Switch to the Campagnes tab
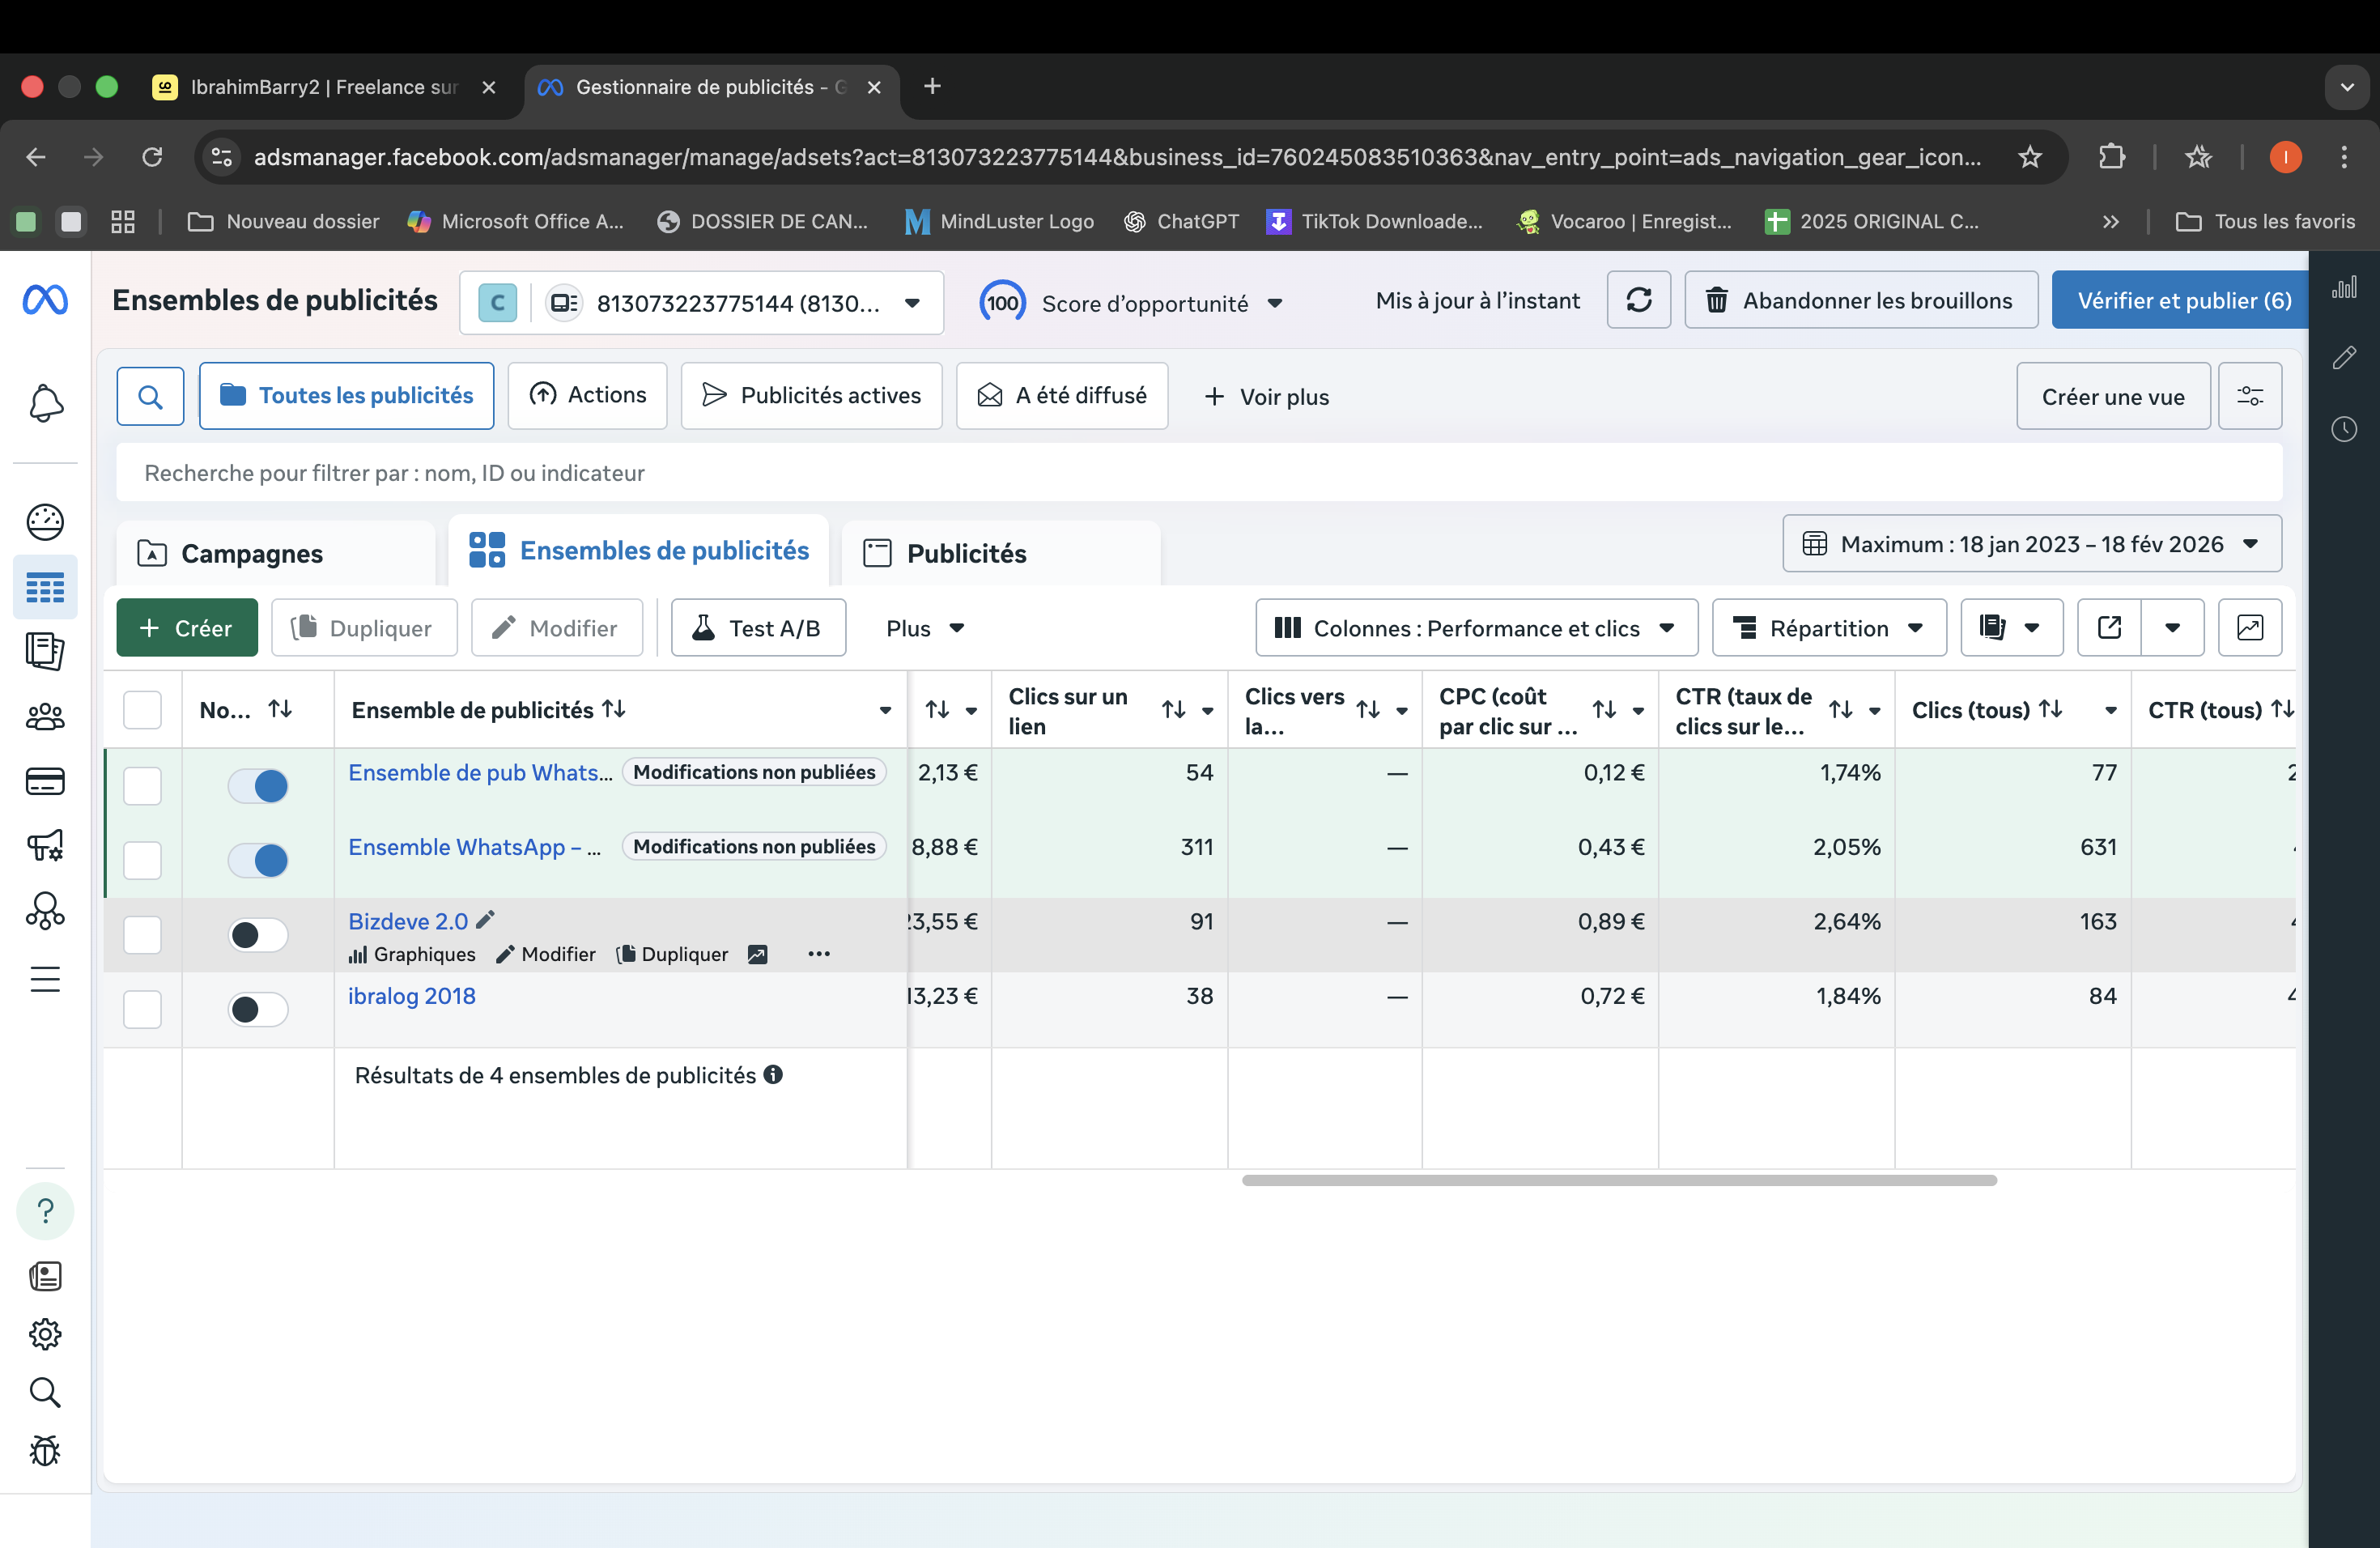This screenshot has width=2380, height=1548. (x=252, y=553)
